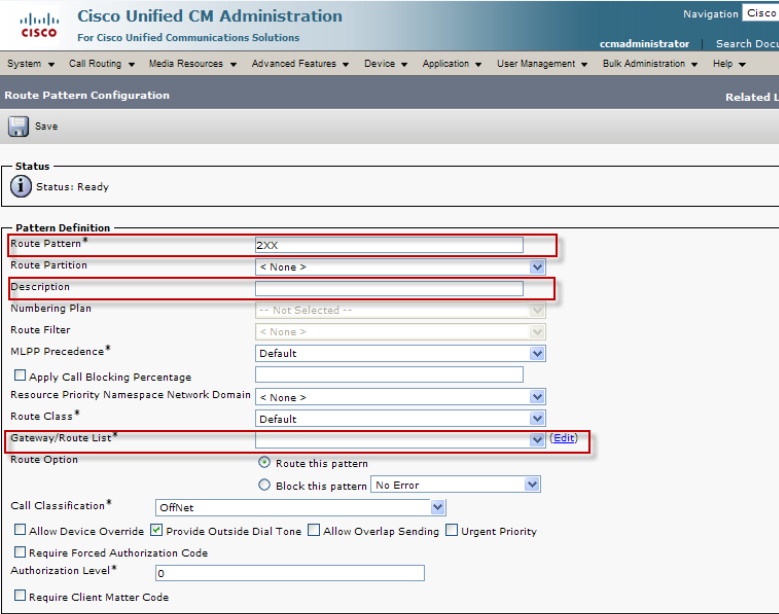
Task: Click the disabled Numbering Plan dropdown
Action: click(x=400, y=310)
